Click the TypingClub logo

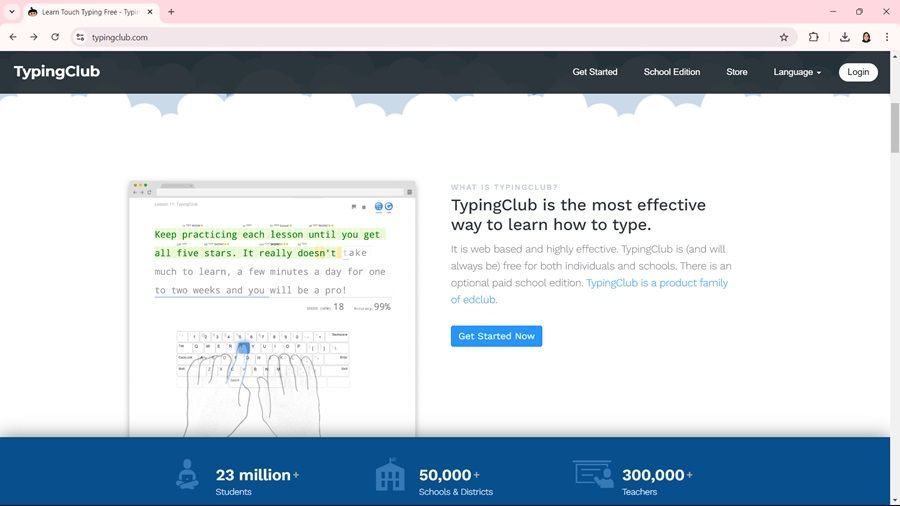(57, 72)
